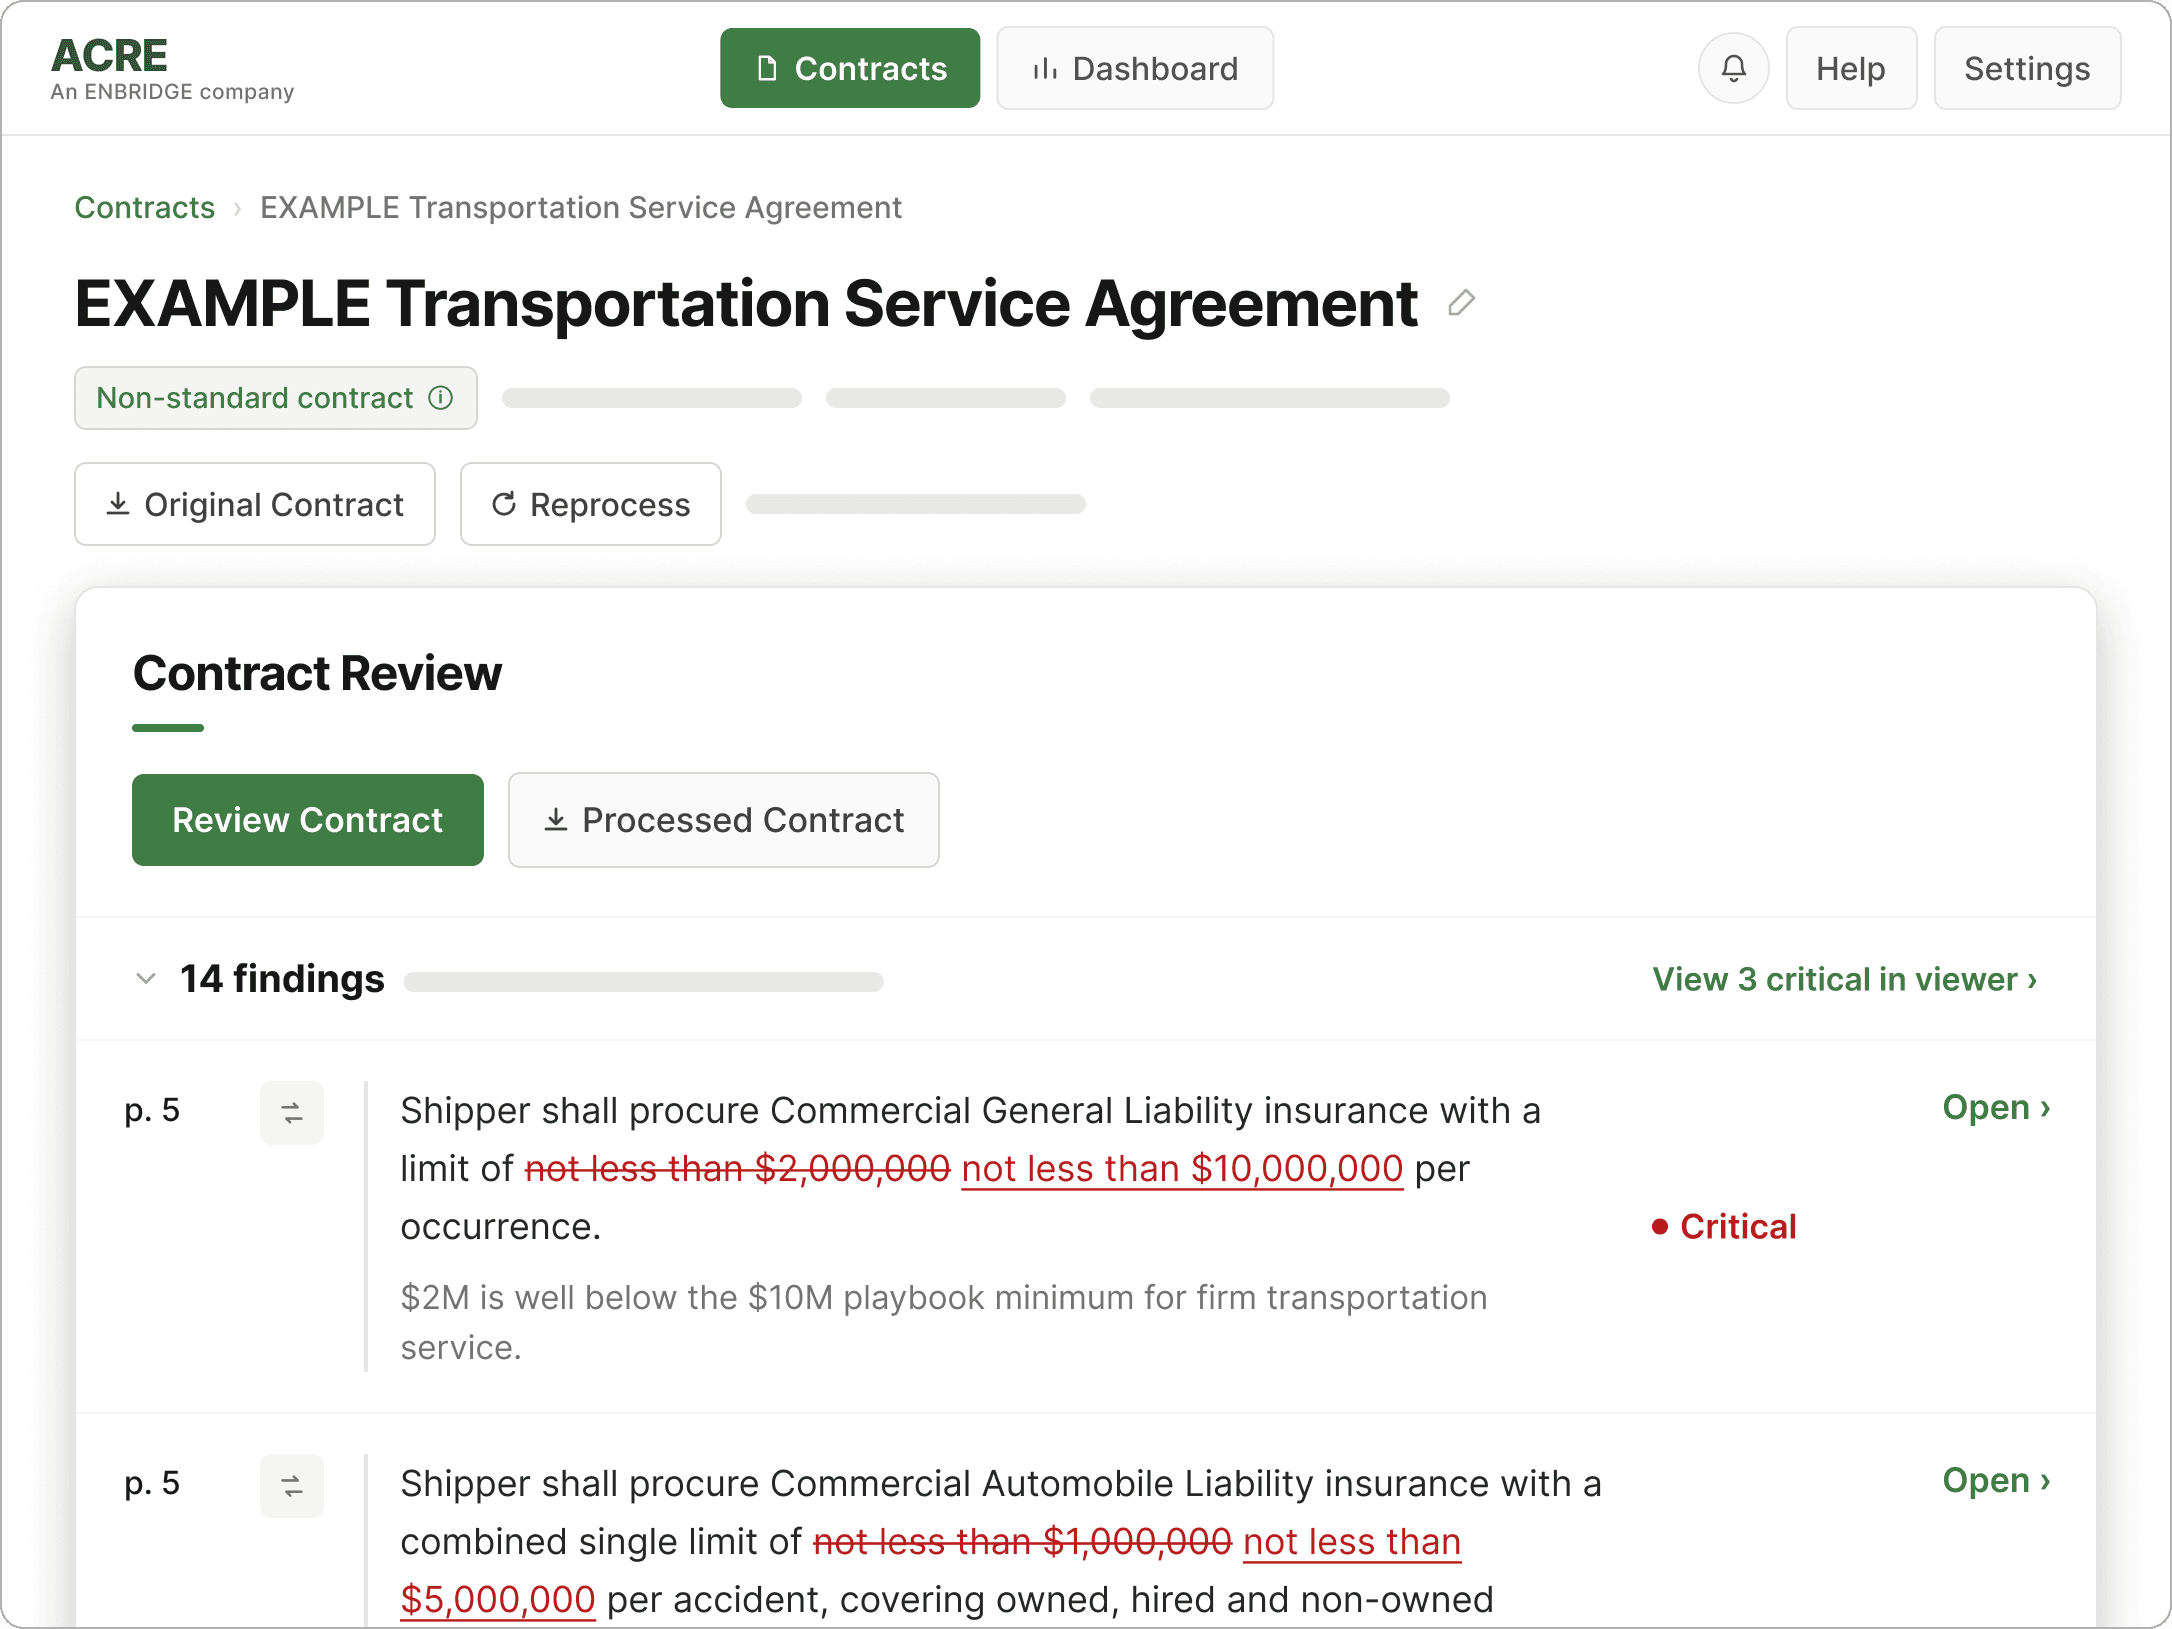Click the EXAMPLE Transportation Service Agreement page title
This screenshot has width=2172, height=1629.
point(746,303)
